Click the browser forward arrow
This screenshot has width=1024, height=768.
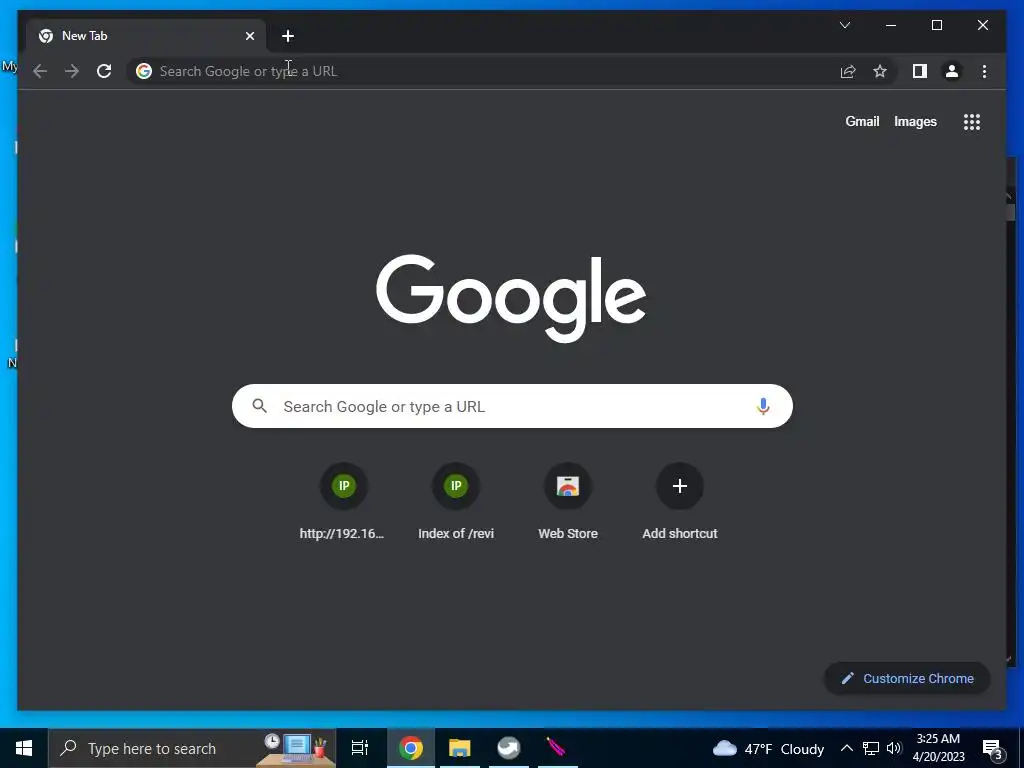(72, 71)
